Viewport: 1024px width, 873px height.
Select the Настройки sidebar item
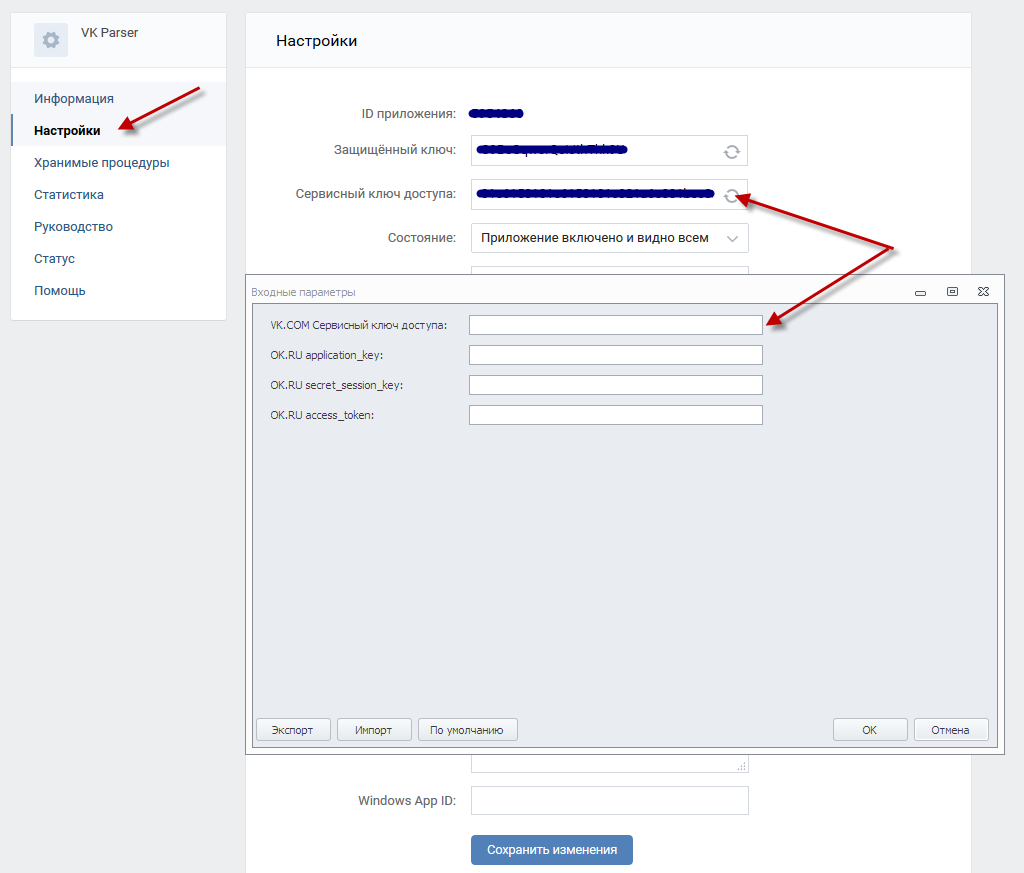click(x=67, y=130)
